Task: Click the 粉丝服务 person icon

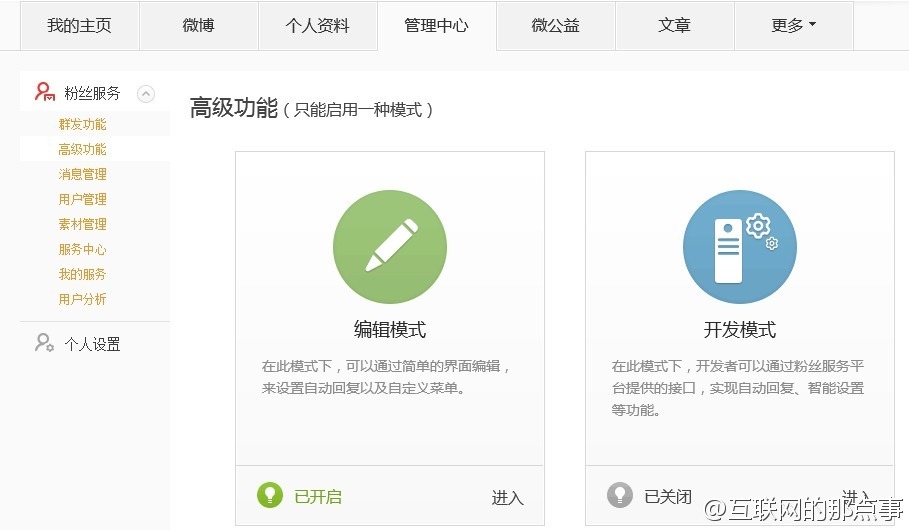Action: coord(45,93)
